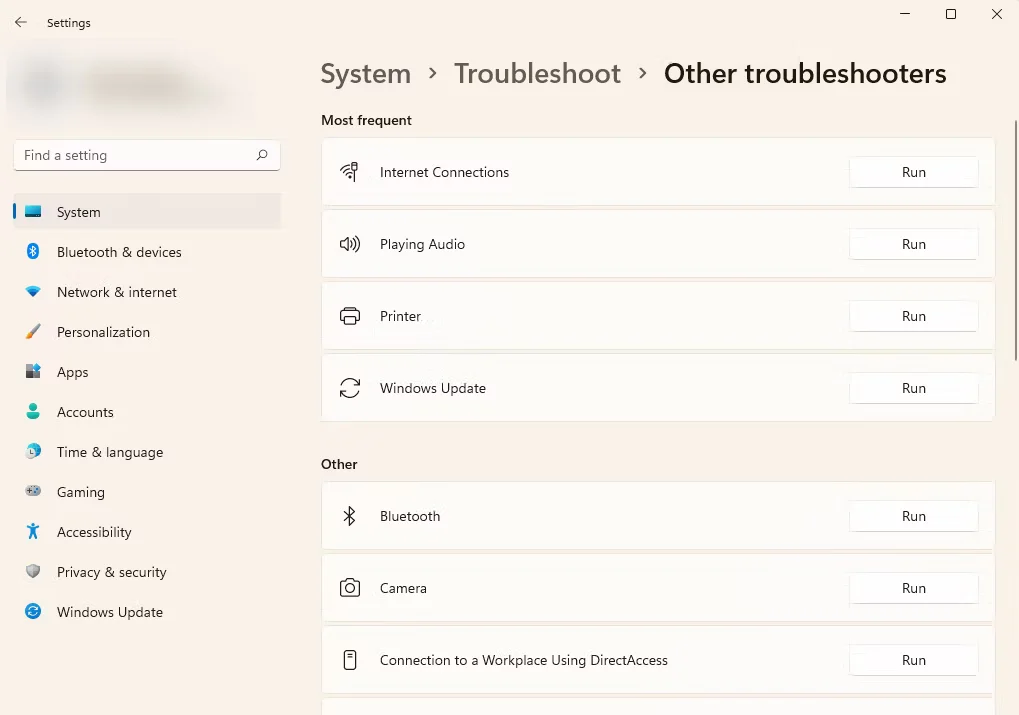
Task: Click the Find a setting search field
Action: pos(135,155)
